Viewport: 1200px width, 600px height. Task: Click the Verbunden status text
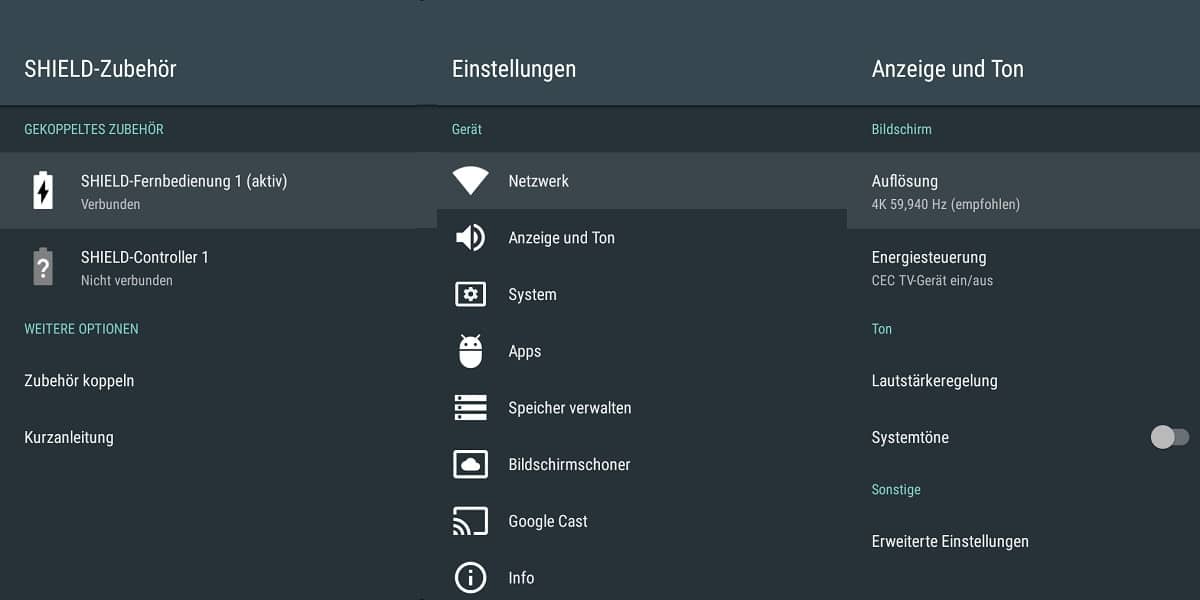[110, 204]
